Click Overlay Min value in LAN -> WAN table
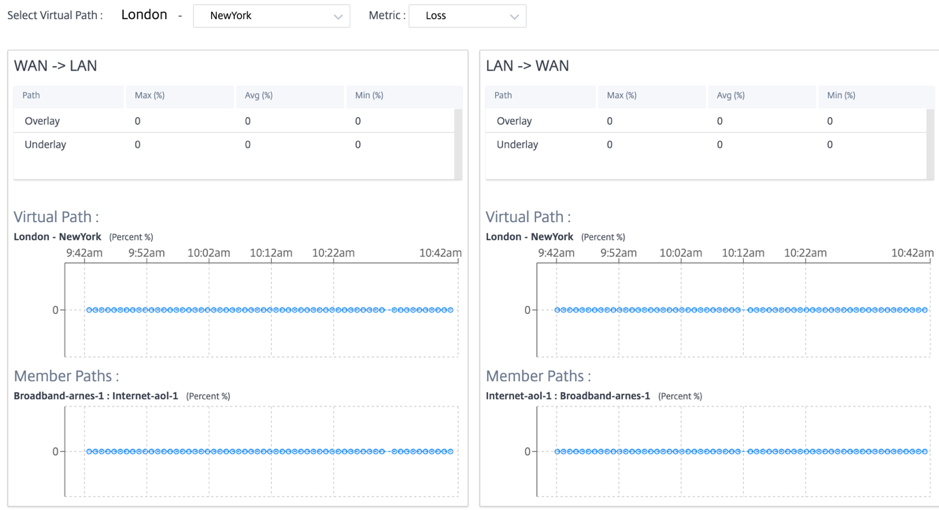 [830, 121]
